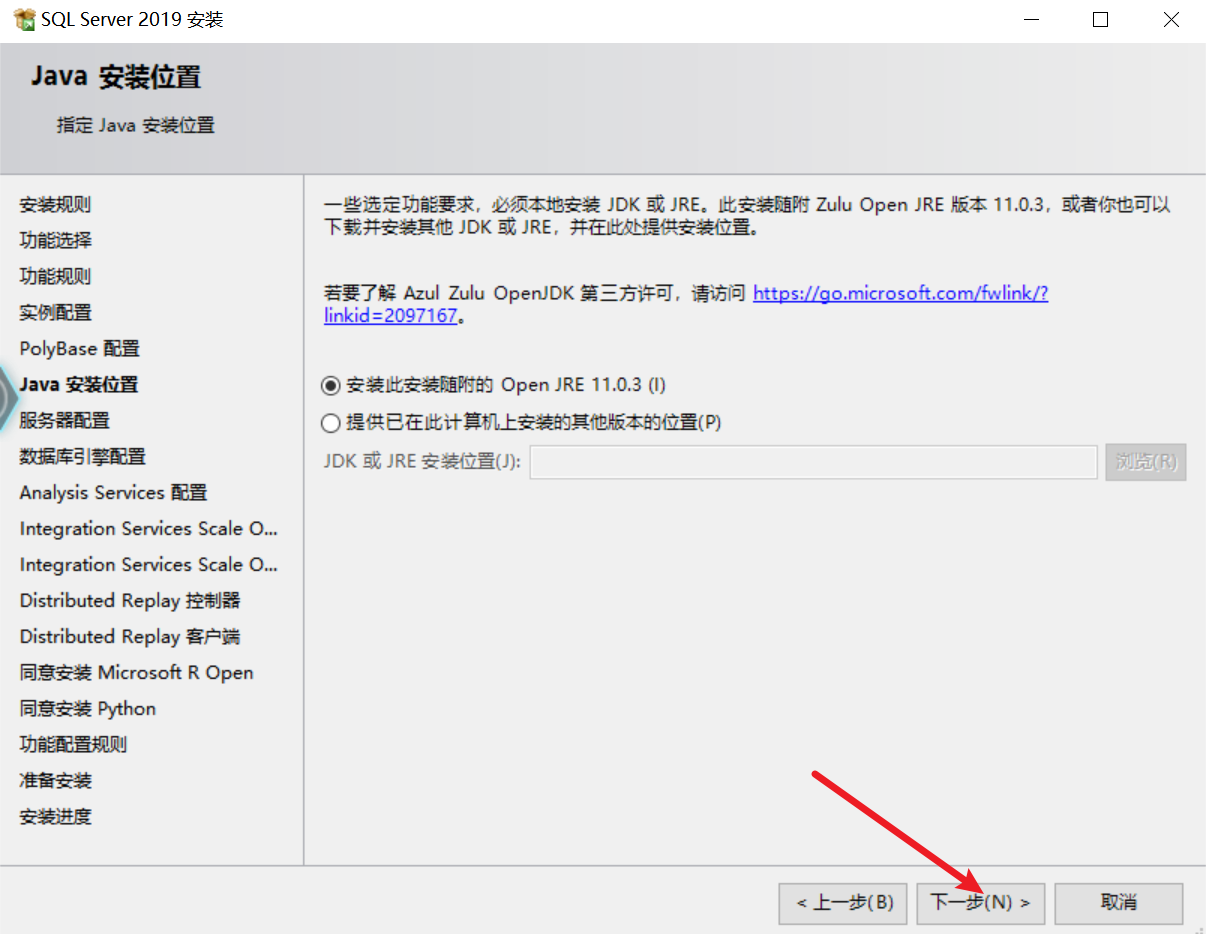Select 同意安装 Python in the sidebar
This screenshot has height=934, width=1206.
click(x=88, y=708)
